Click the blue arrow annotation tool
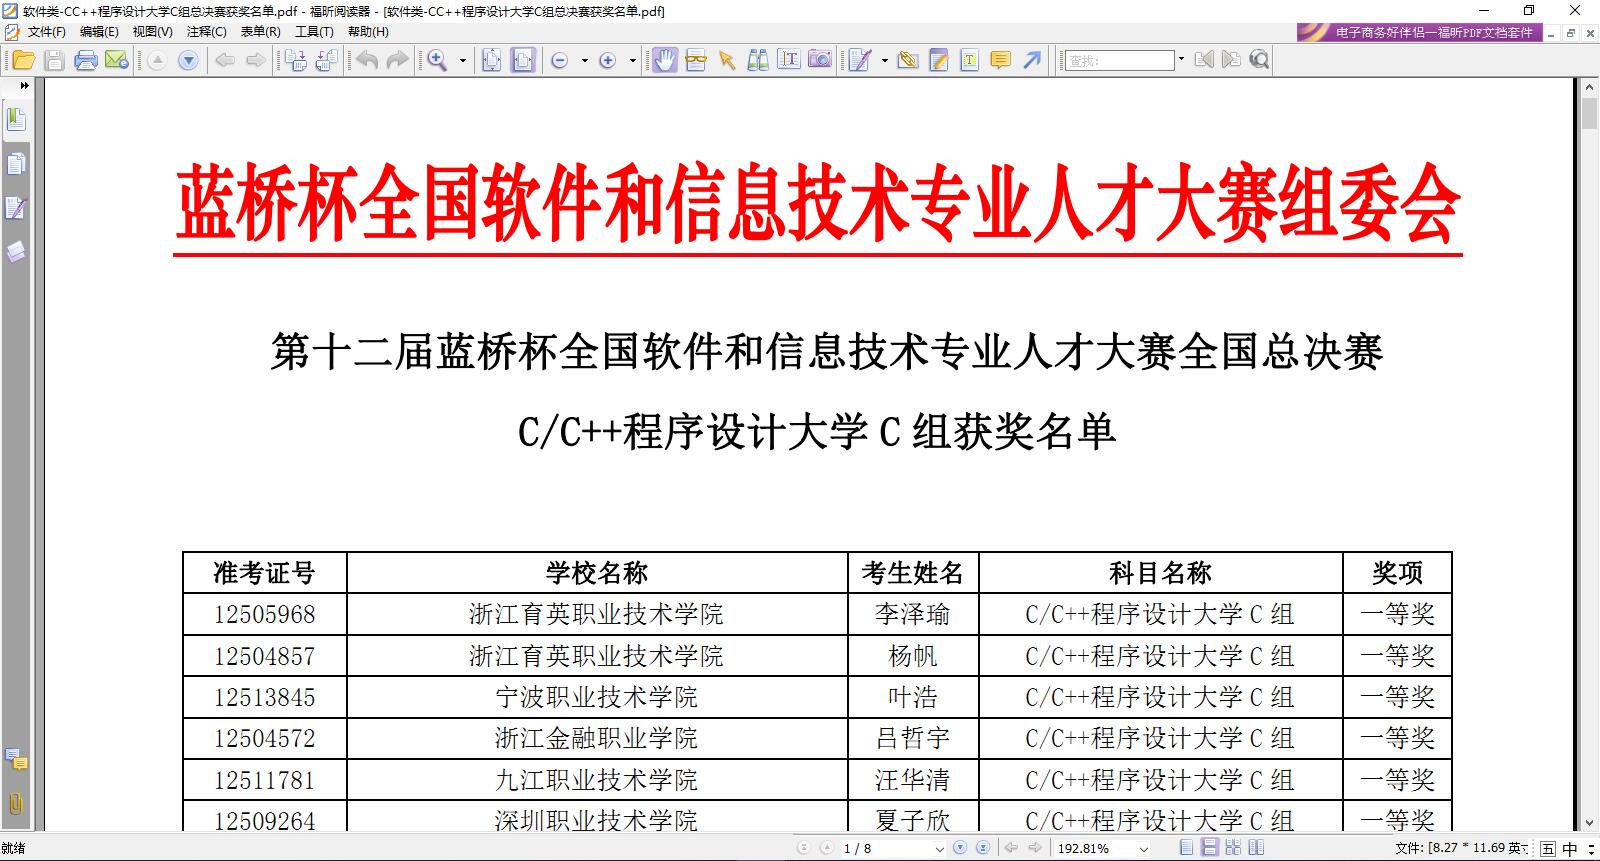This screenshot has width=1600, height=861. click(x=1032, y=61)
